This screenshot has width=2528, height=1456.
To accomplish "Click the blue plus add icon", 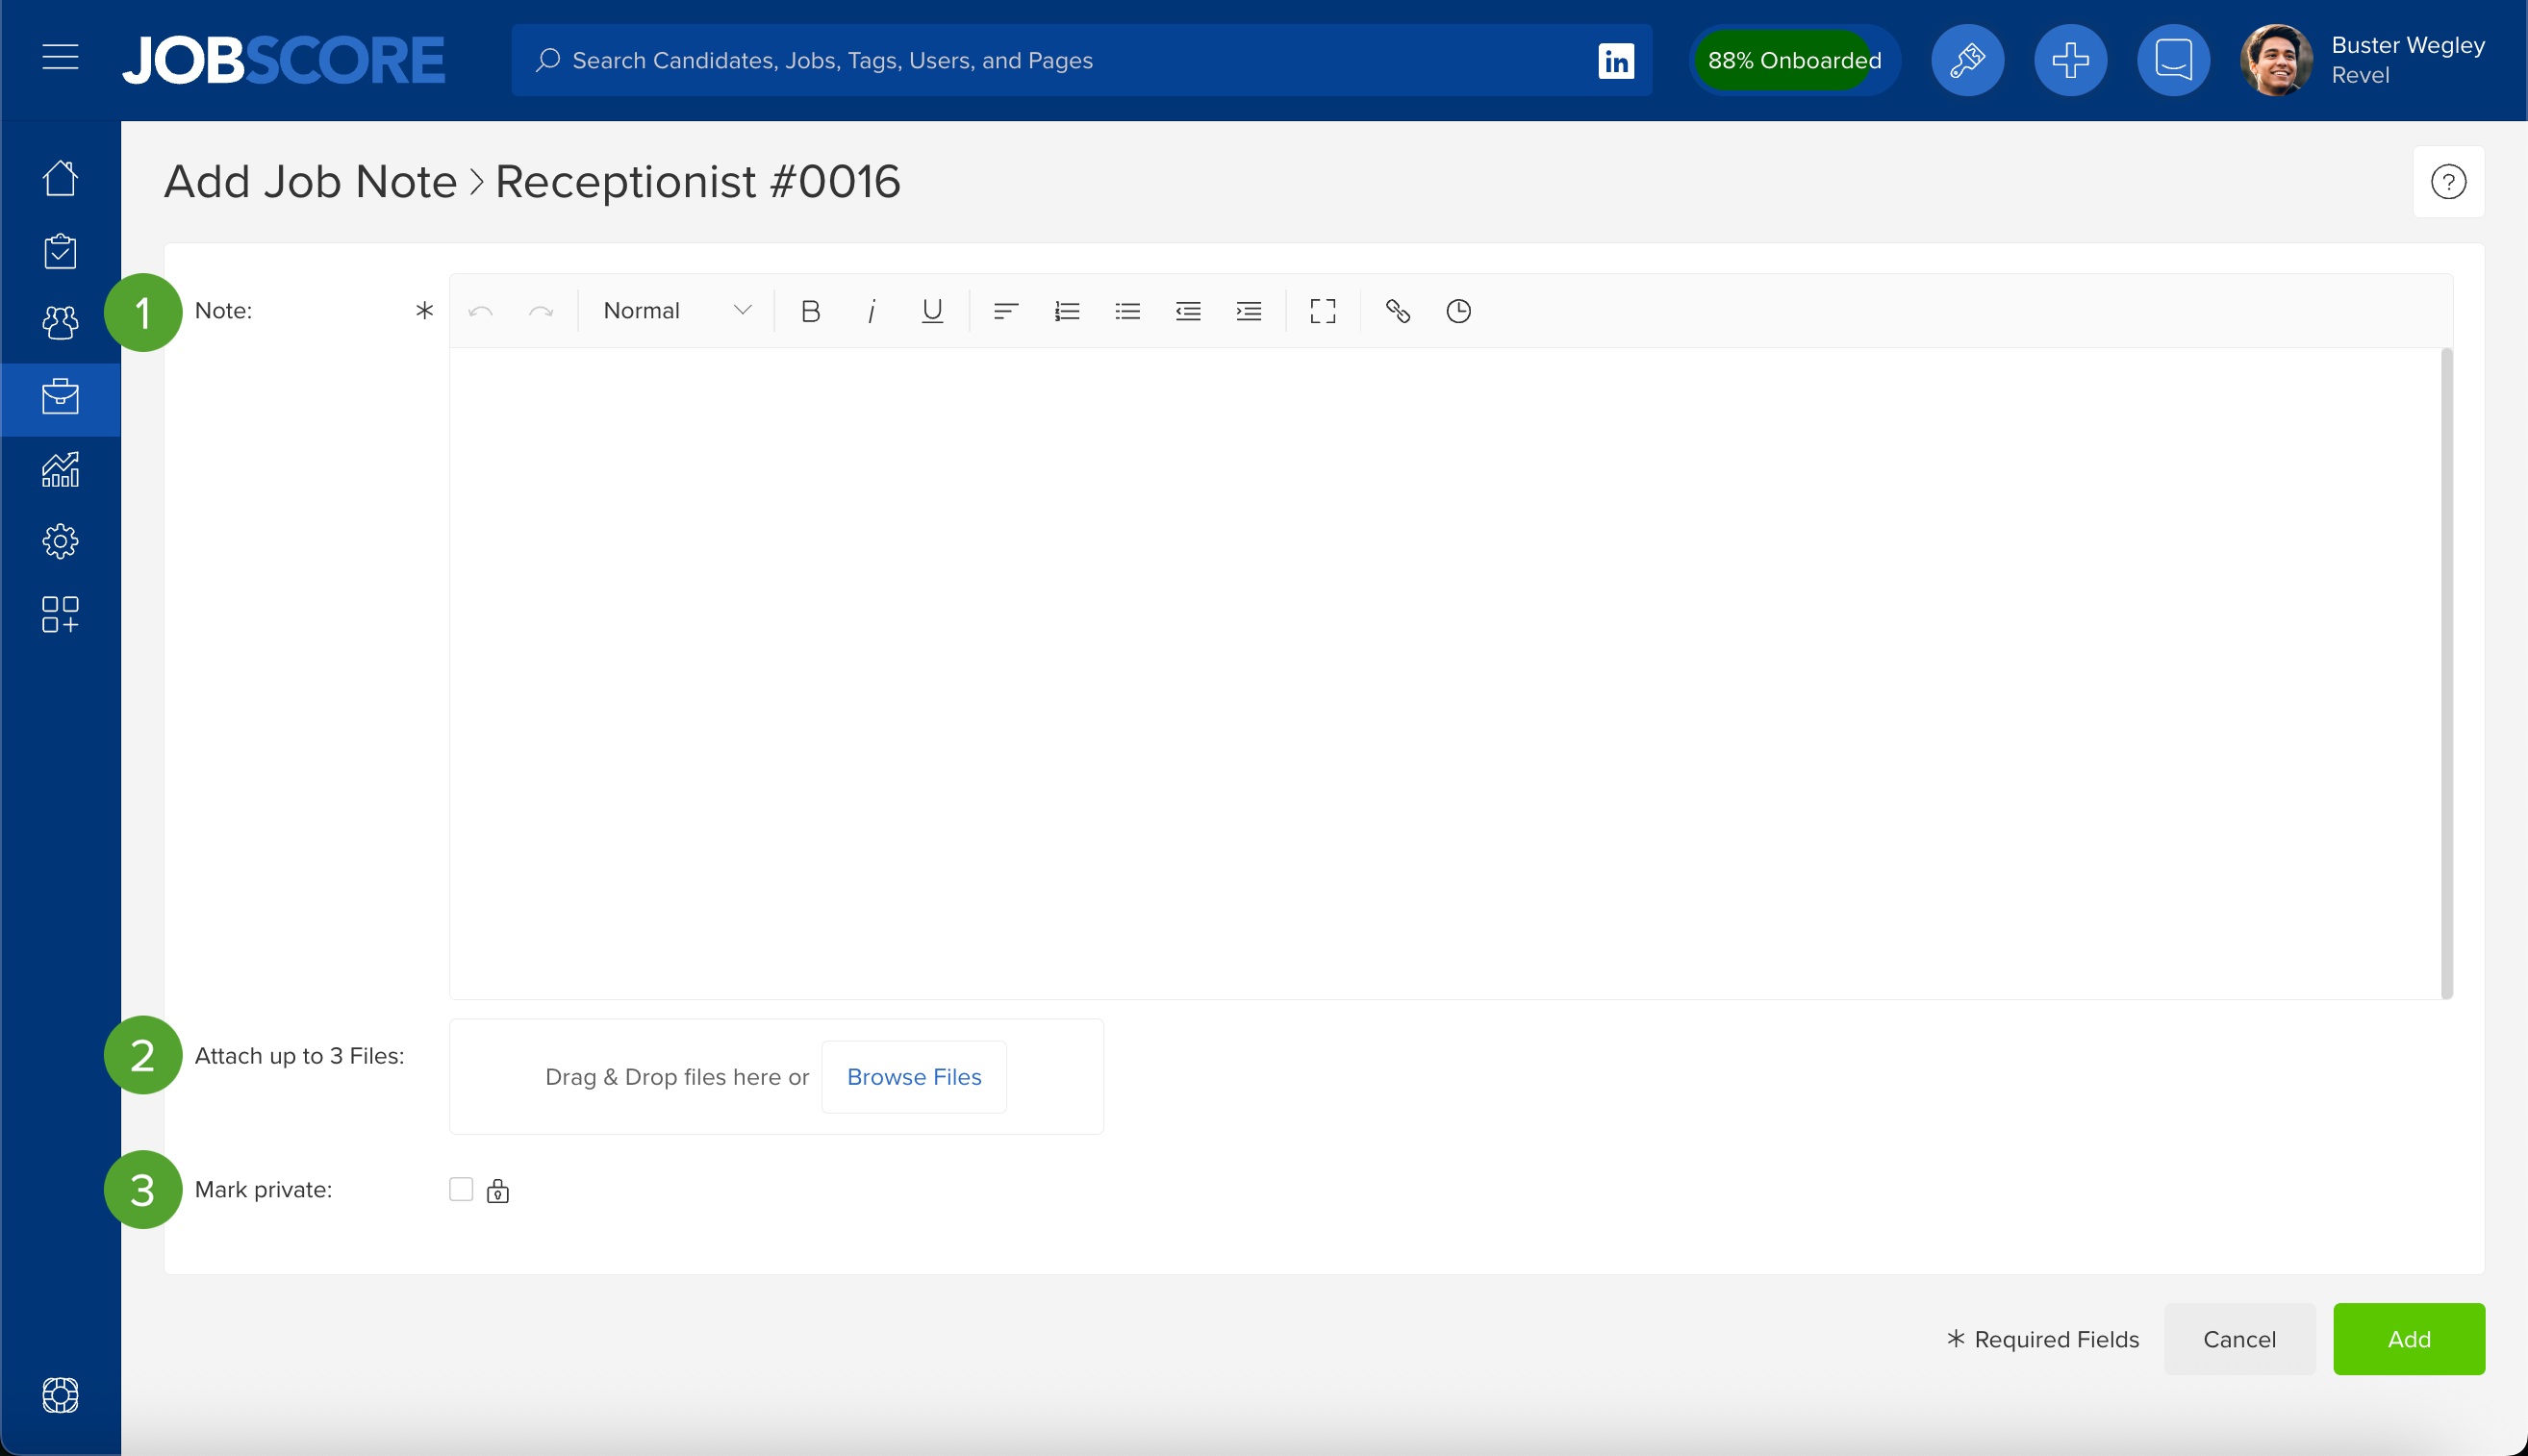I will click(x=2070, y=60).
